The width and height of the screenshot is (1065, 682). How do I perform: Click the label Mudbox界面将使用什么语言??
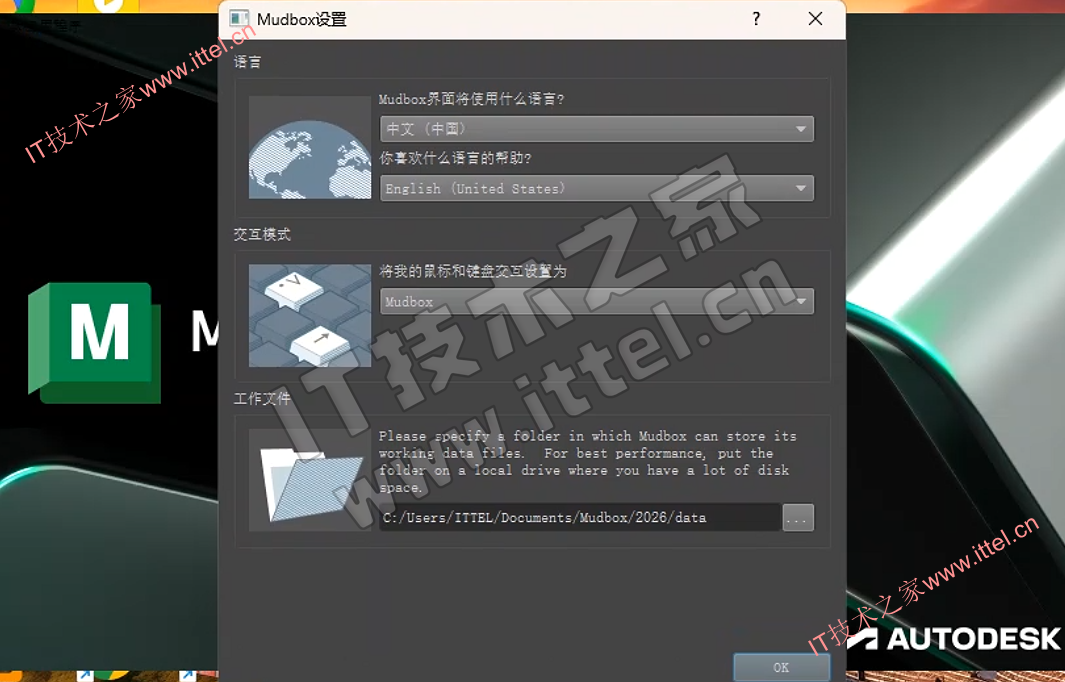471,99
